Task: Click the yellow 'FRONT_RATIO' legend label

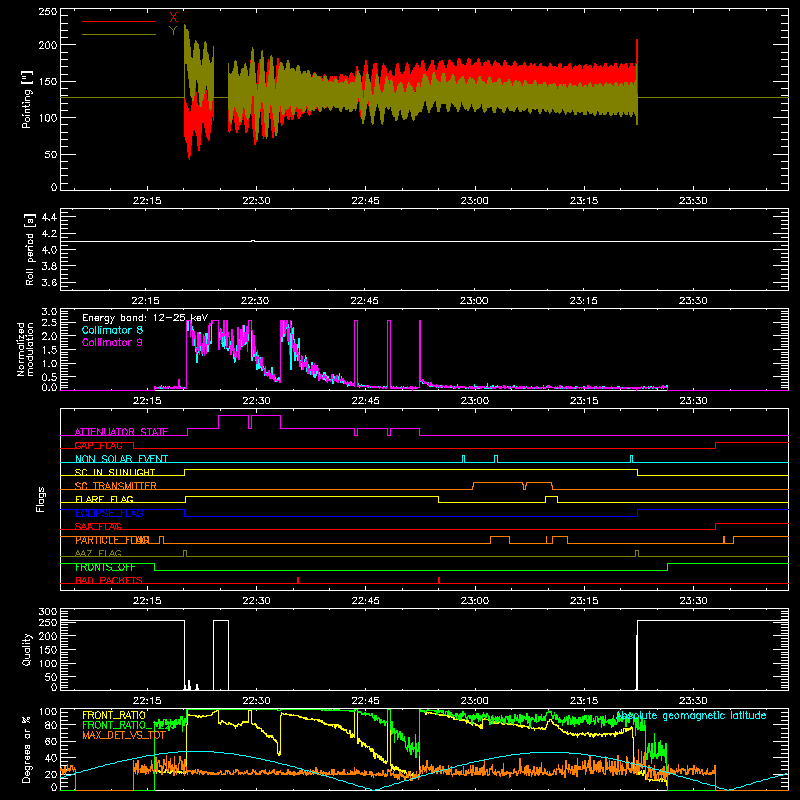Action: click(x=114, y=715)
